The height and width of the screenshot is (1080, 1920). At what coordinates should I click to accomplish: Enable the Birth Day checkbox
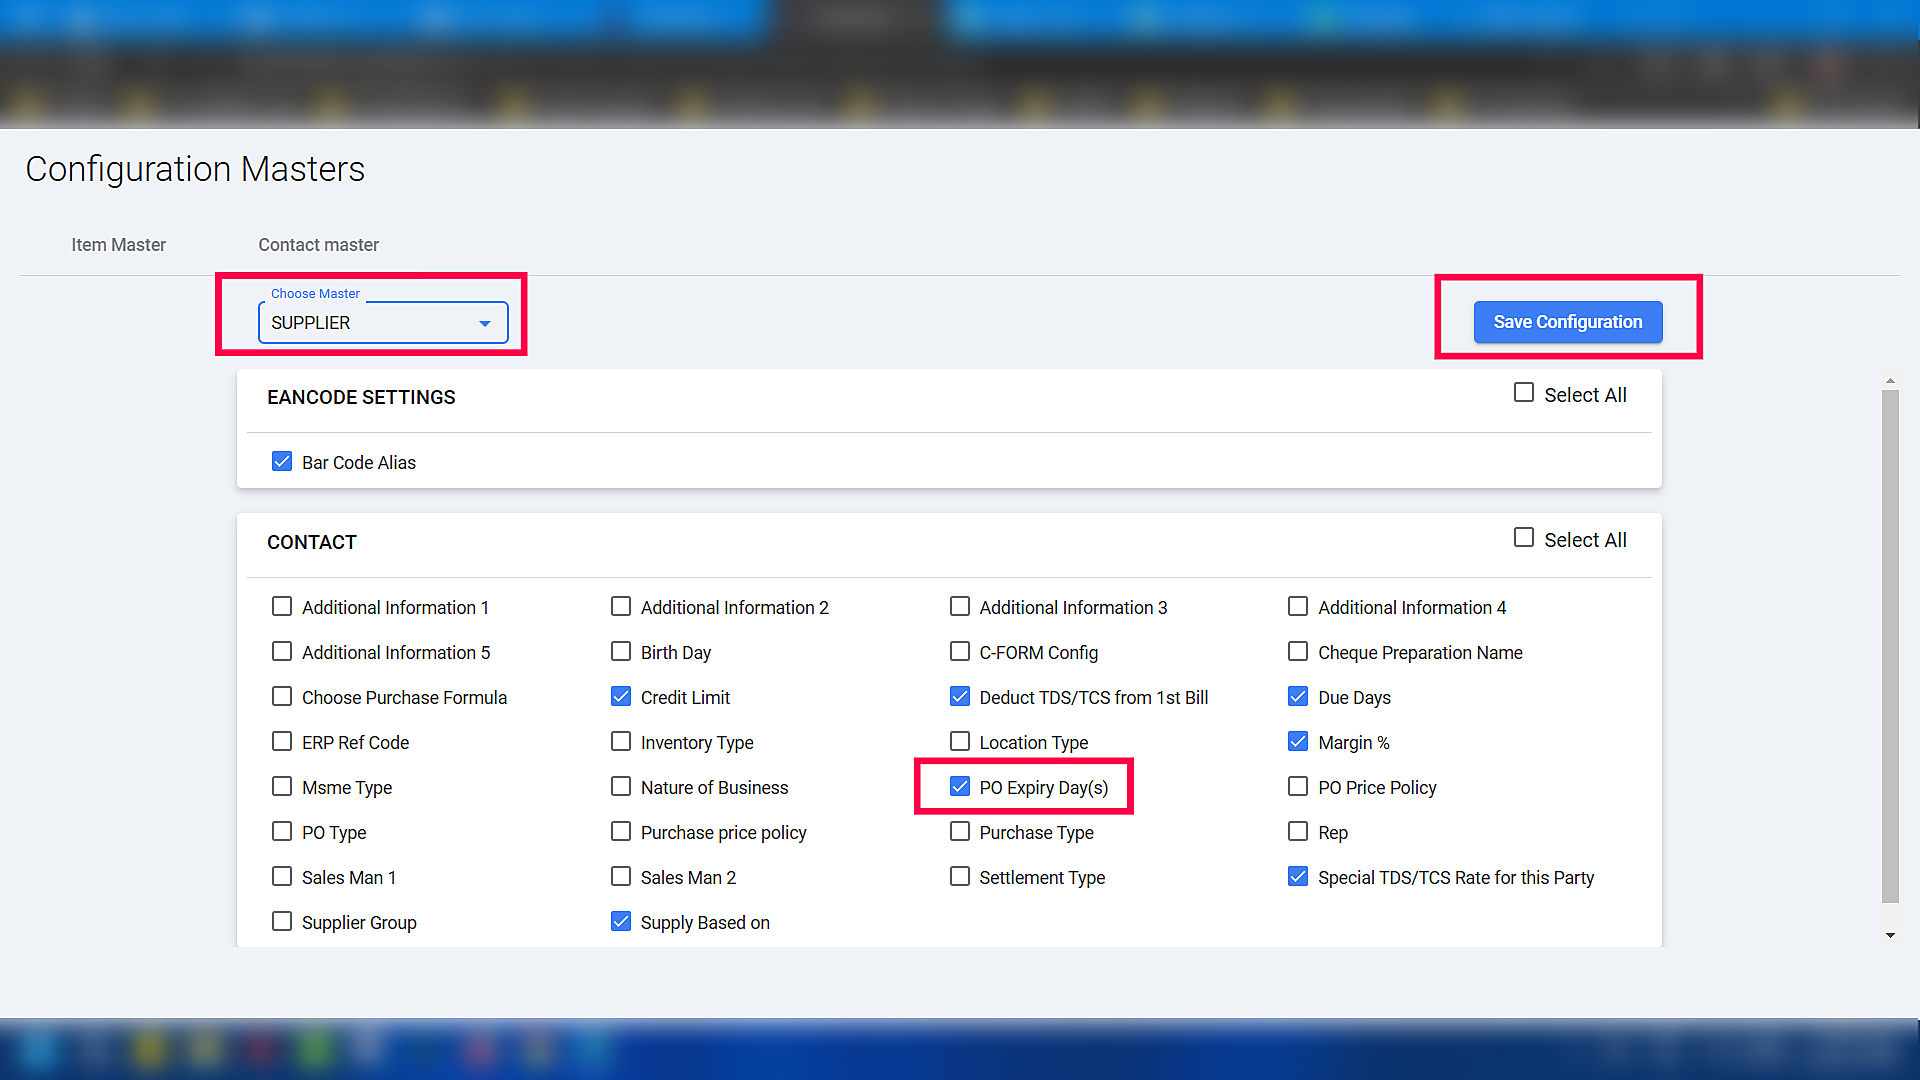[x=621, y=652]
